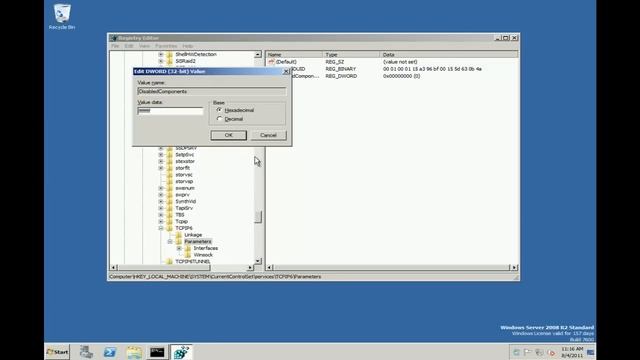This screenshot has height=360, width=640.
Task: Click the tree pane scroll-down arrow
Action: pos(258,261)
